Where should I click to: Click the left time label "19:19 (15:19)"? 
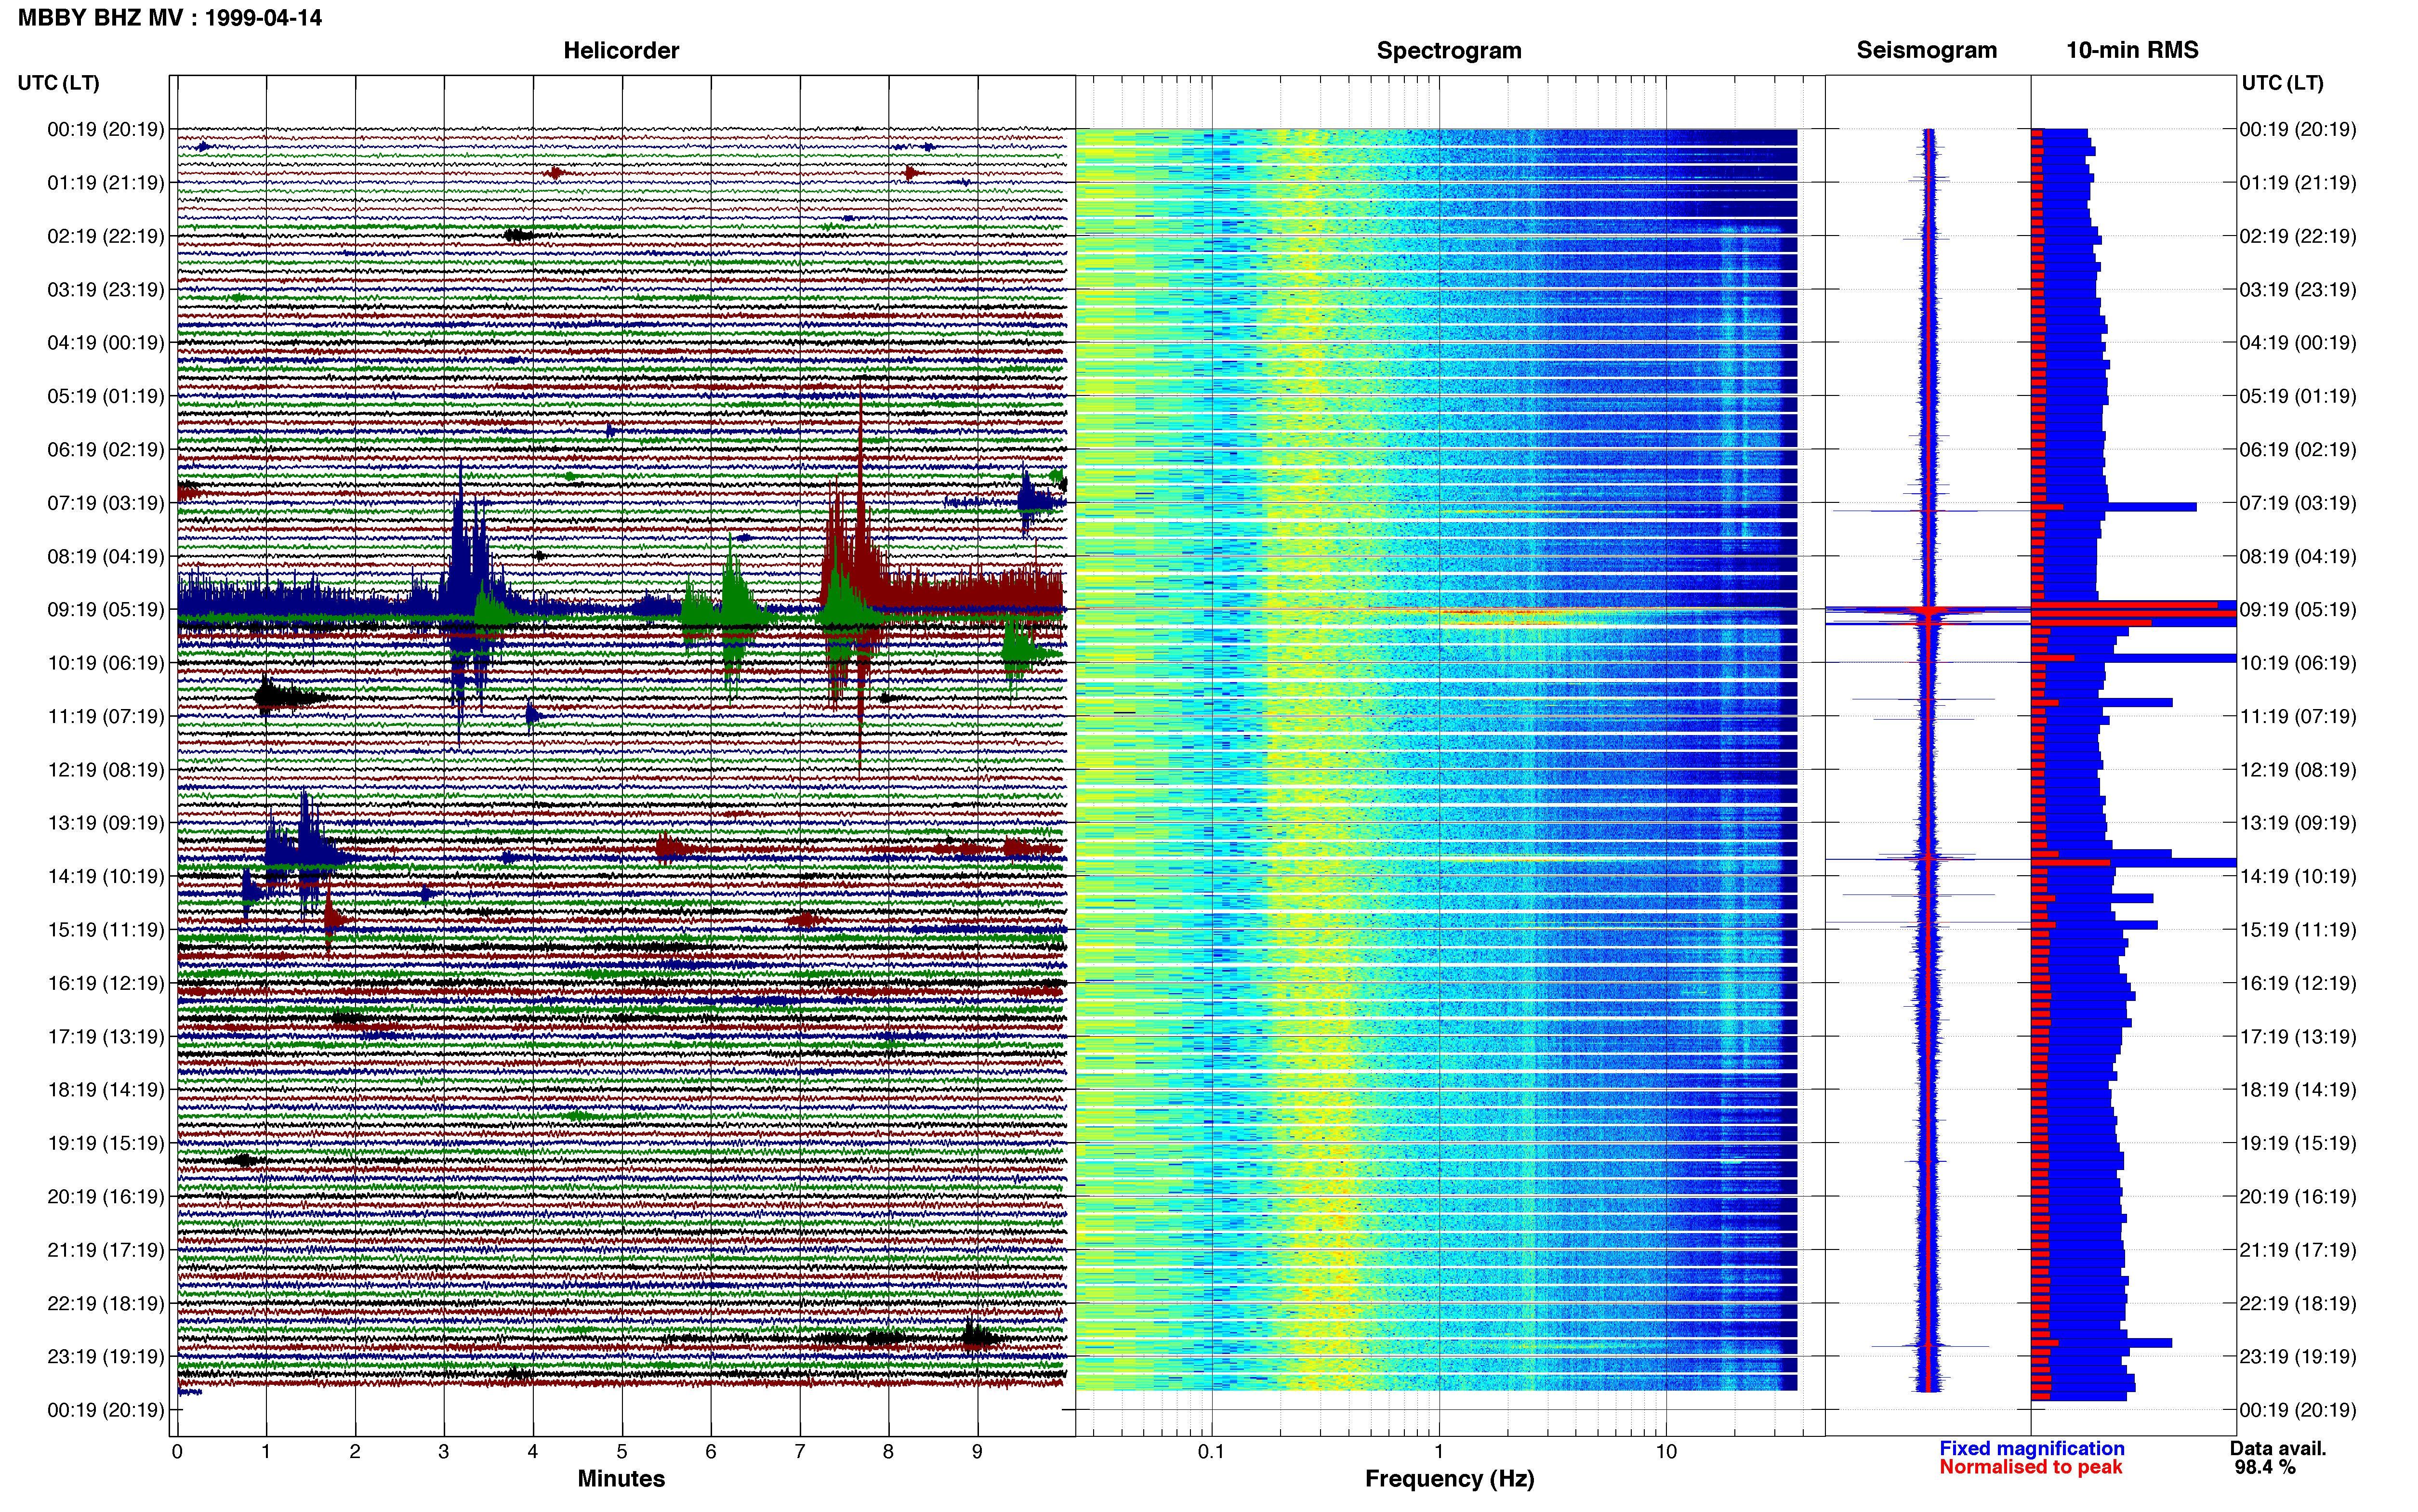tap(105, 1143)
